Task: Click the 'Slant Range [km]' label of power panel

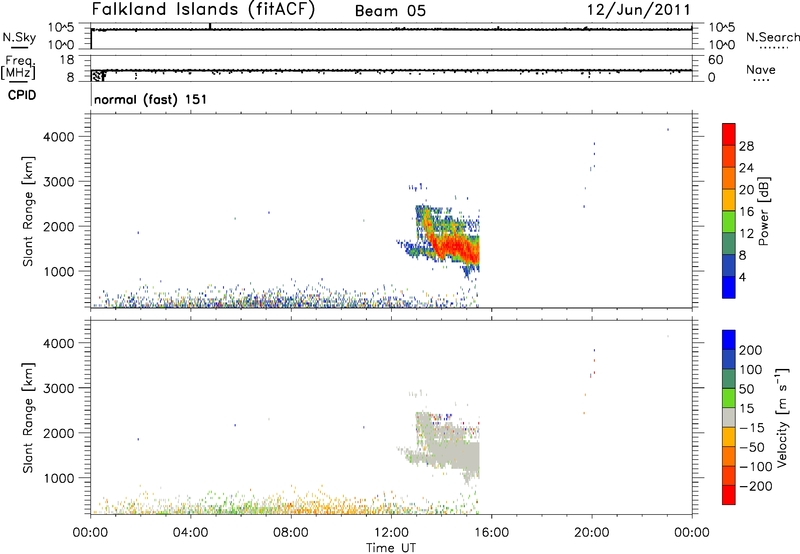Action: coord(28,211)
